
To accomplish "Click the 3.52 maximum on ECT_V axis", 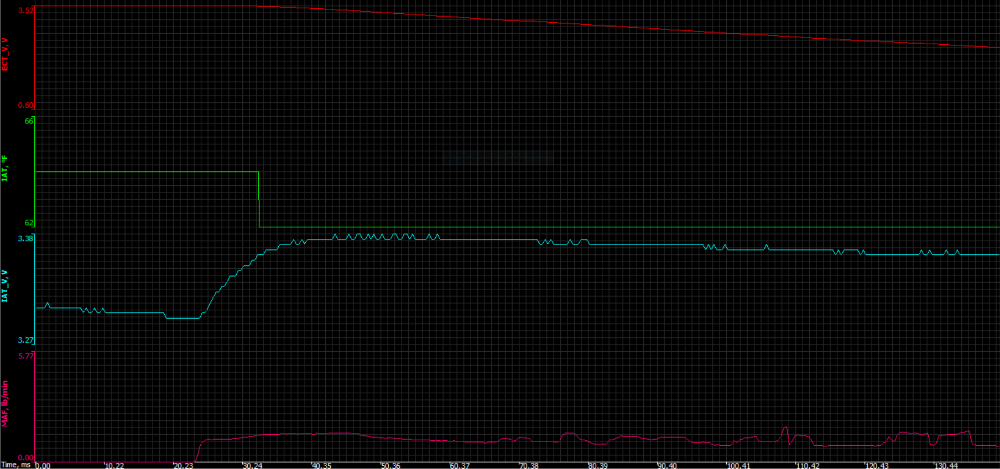I will click(27, 10).
